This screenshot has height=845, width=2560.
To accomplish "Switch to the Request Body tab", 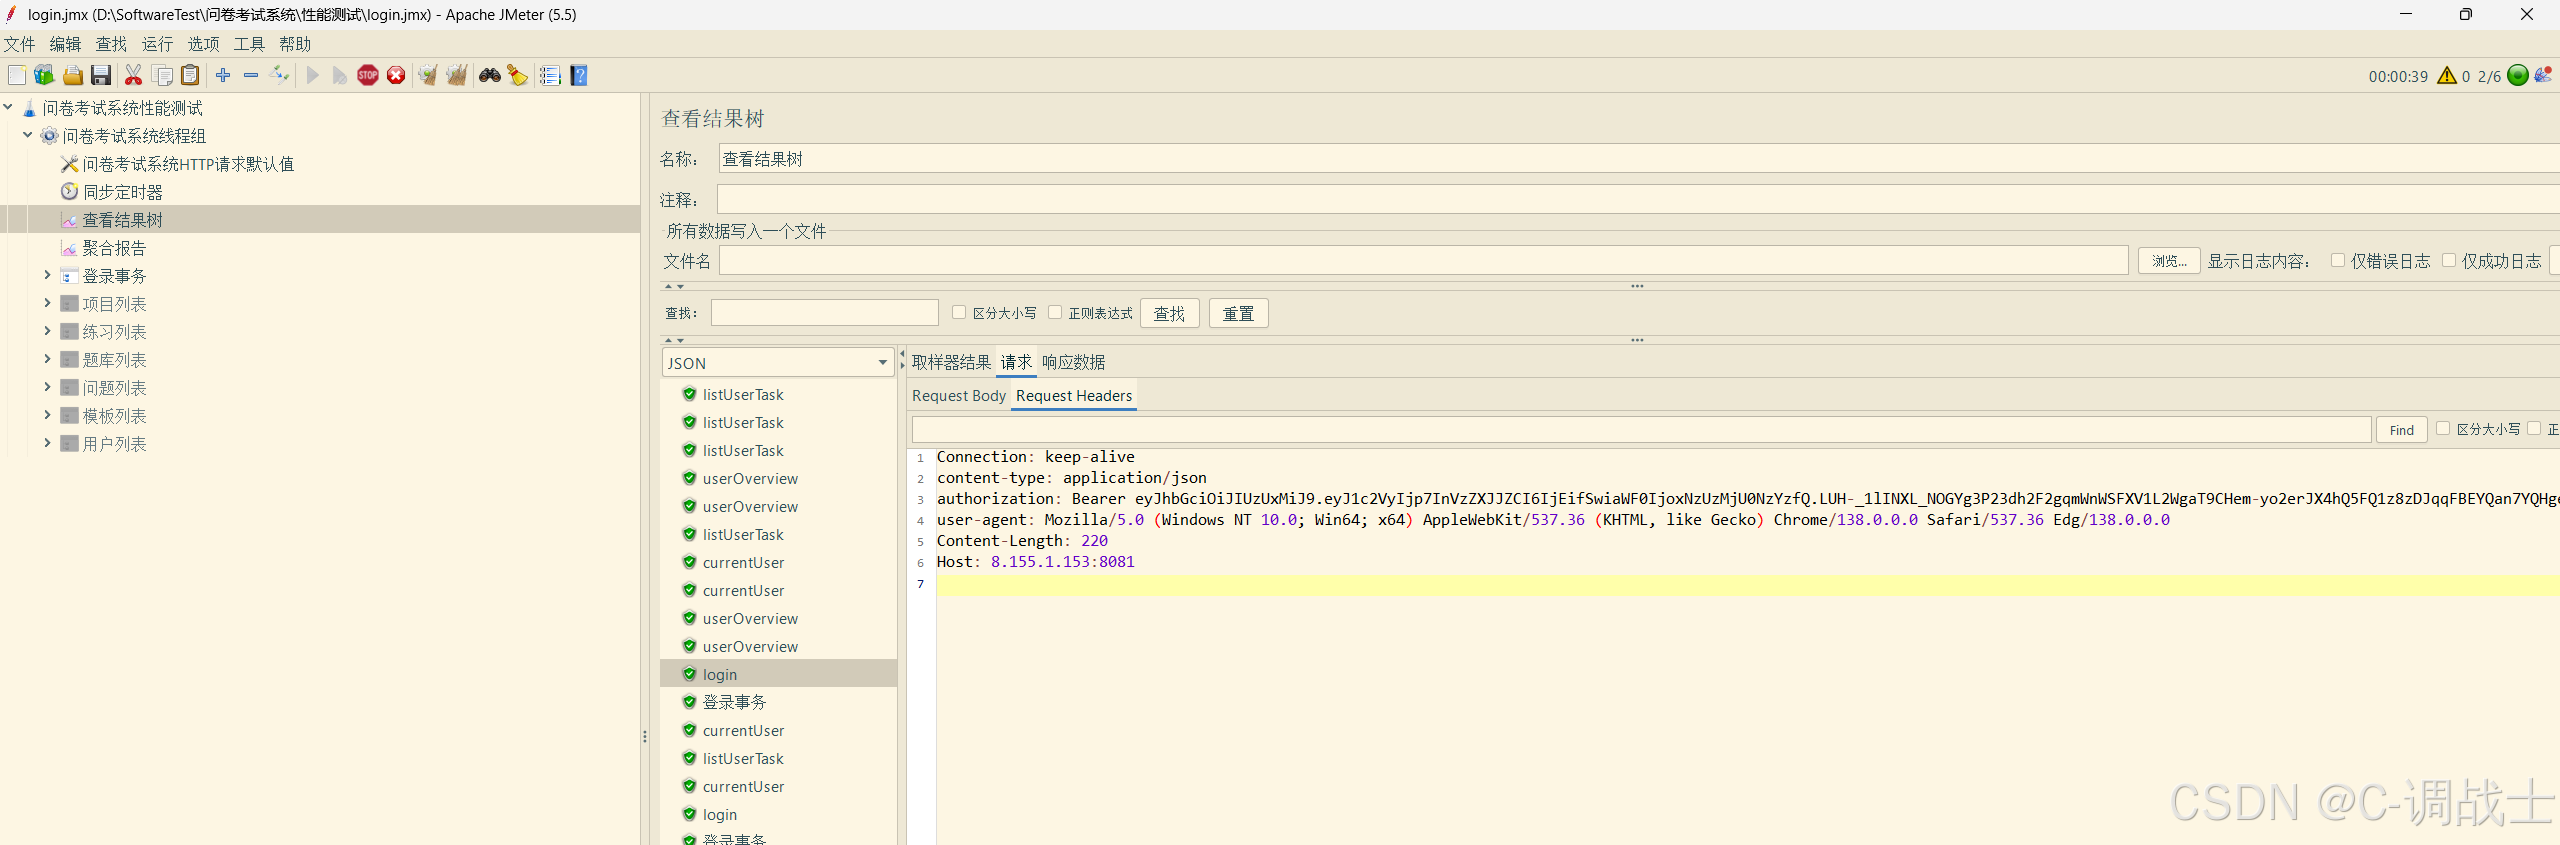I will point(958,396).
